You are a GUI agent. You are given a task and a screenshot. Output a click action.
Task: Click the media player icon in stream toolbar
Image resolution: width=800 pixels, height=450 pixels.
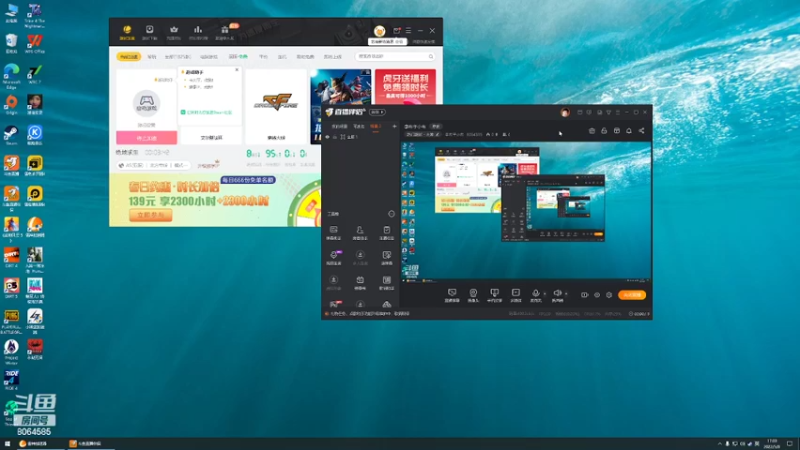(516, 293)
